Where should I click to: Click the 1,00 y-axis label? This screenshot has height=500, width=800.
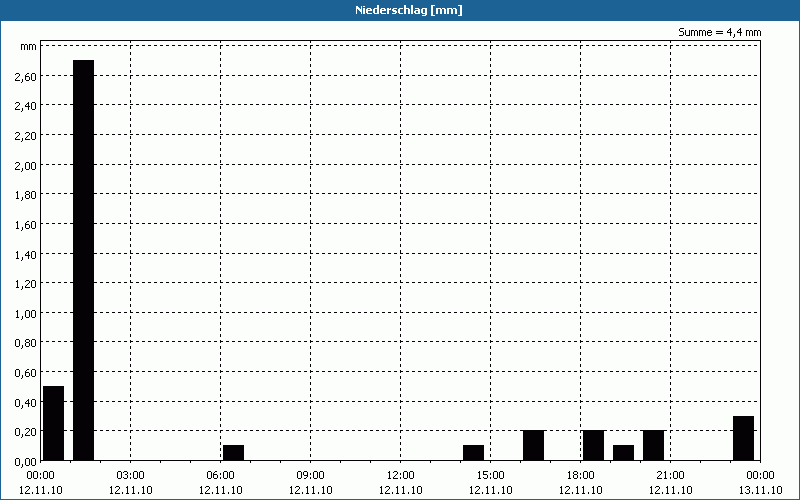click(x=26, y=313)
